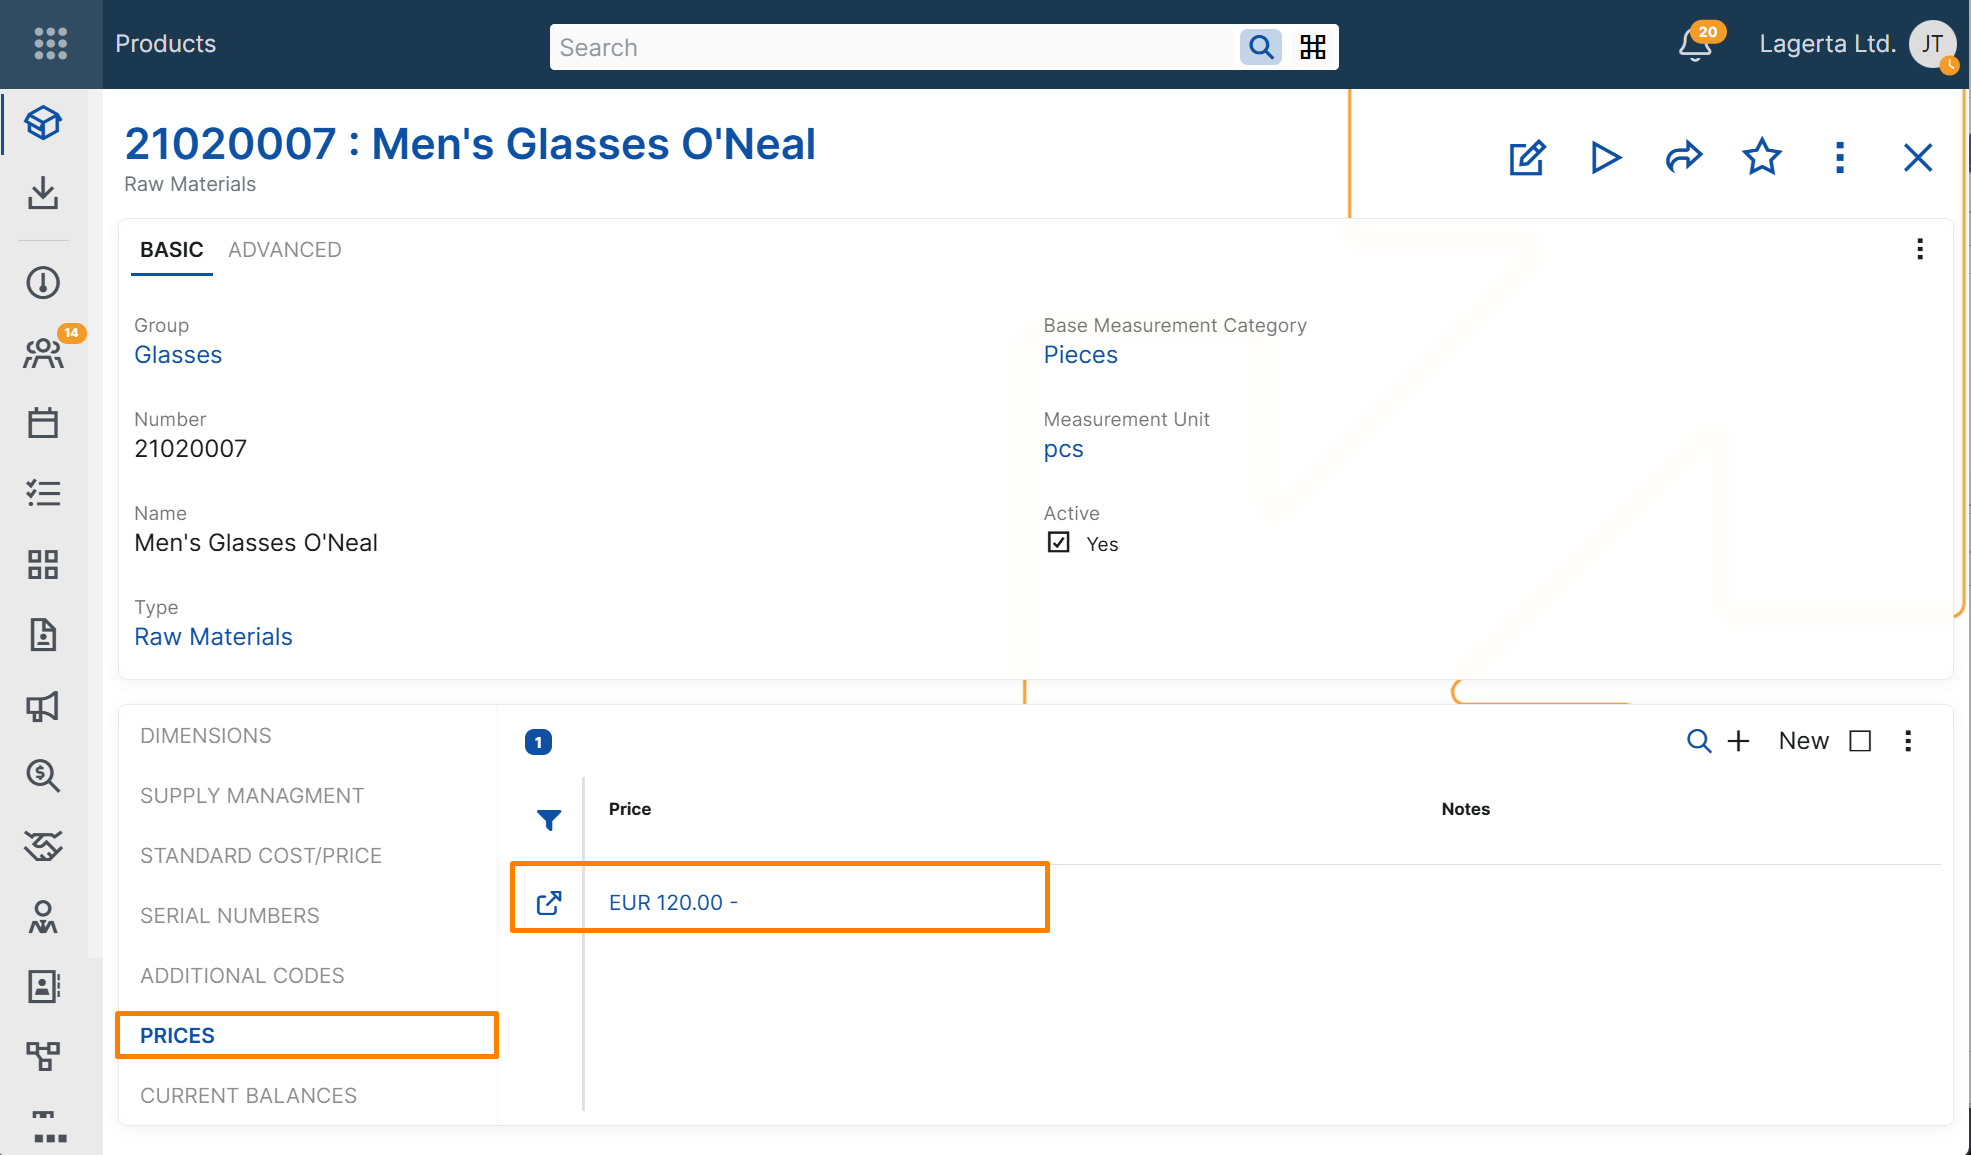This screenshot has width=1971, height=1155.
Task: Click the record count badge showing 1
Action: [x=538, y=742]
